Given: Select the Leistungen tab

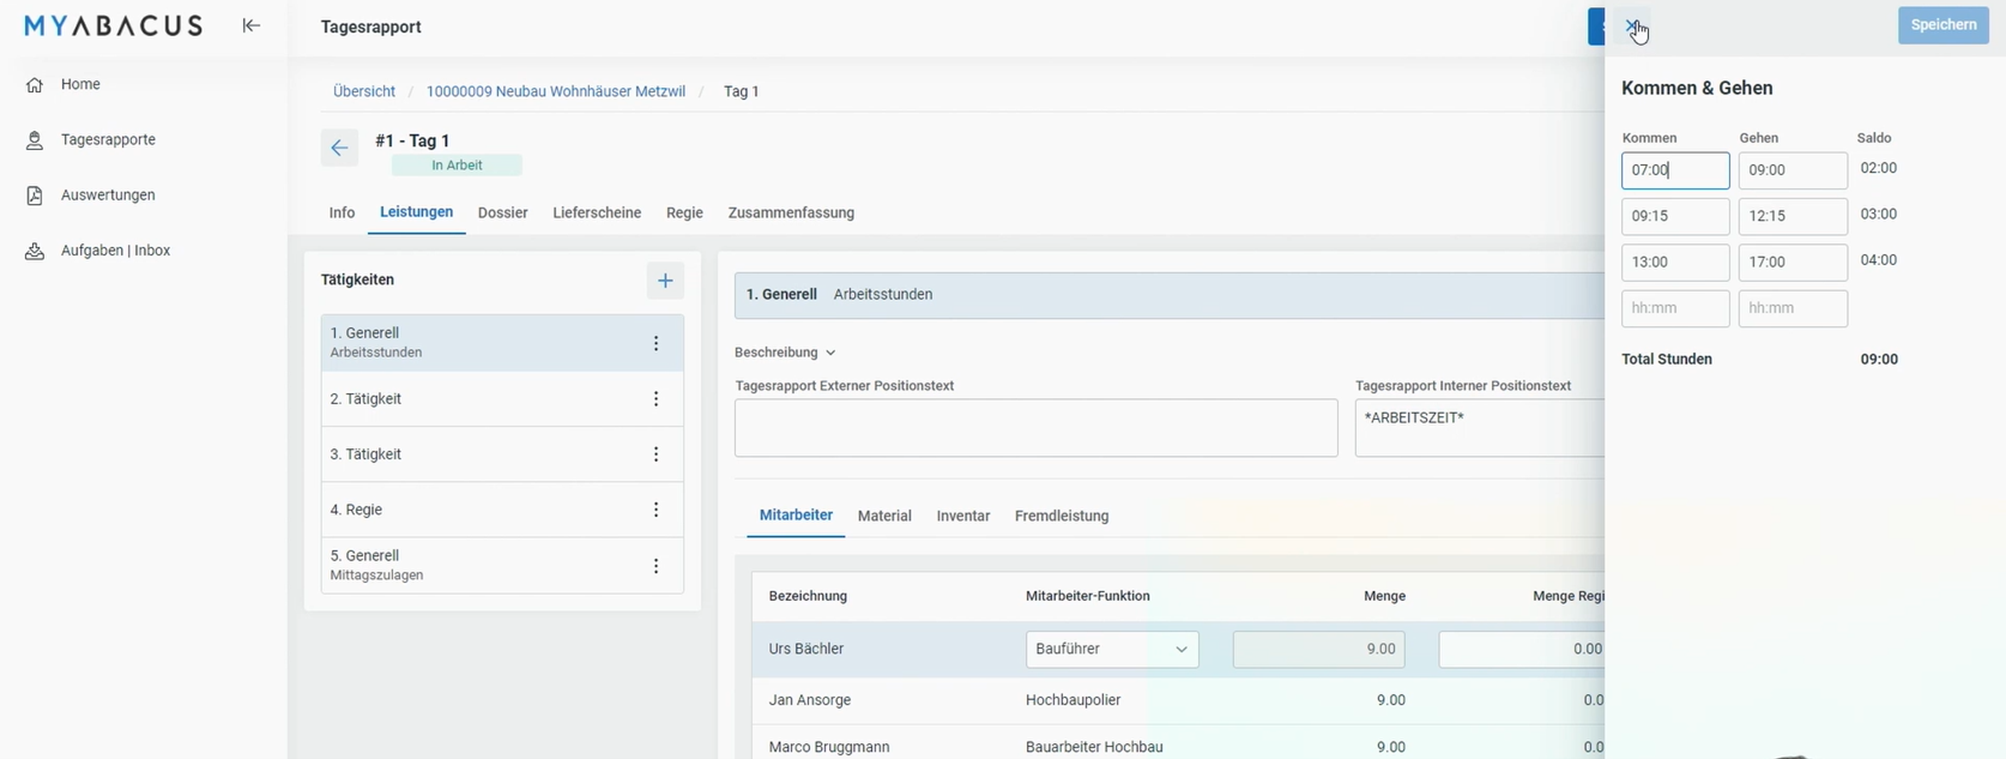Looking at the screenshot, I should coord(416,212).
